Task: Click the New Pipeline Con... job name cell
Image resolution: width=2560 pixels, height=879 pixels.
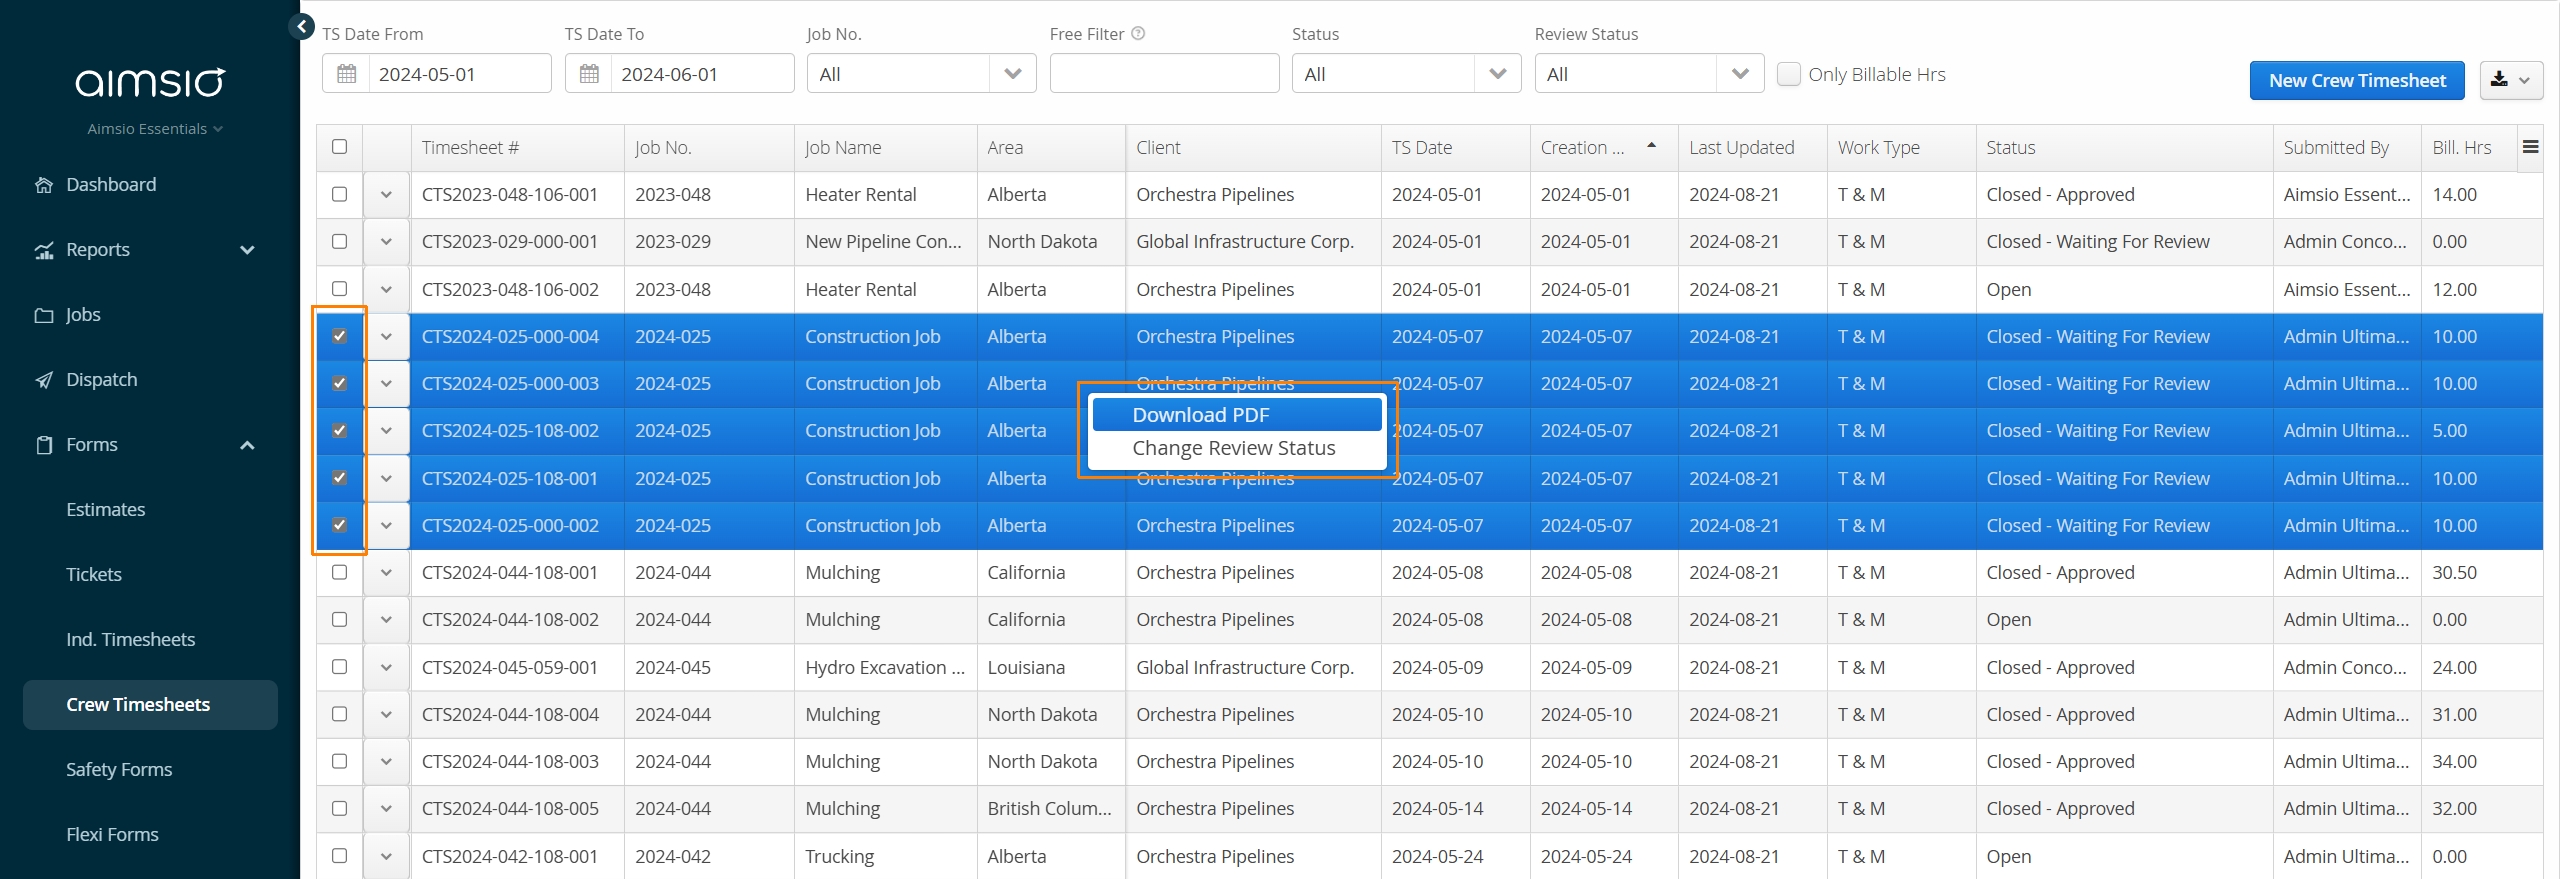Action: [x=885, y=241]
